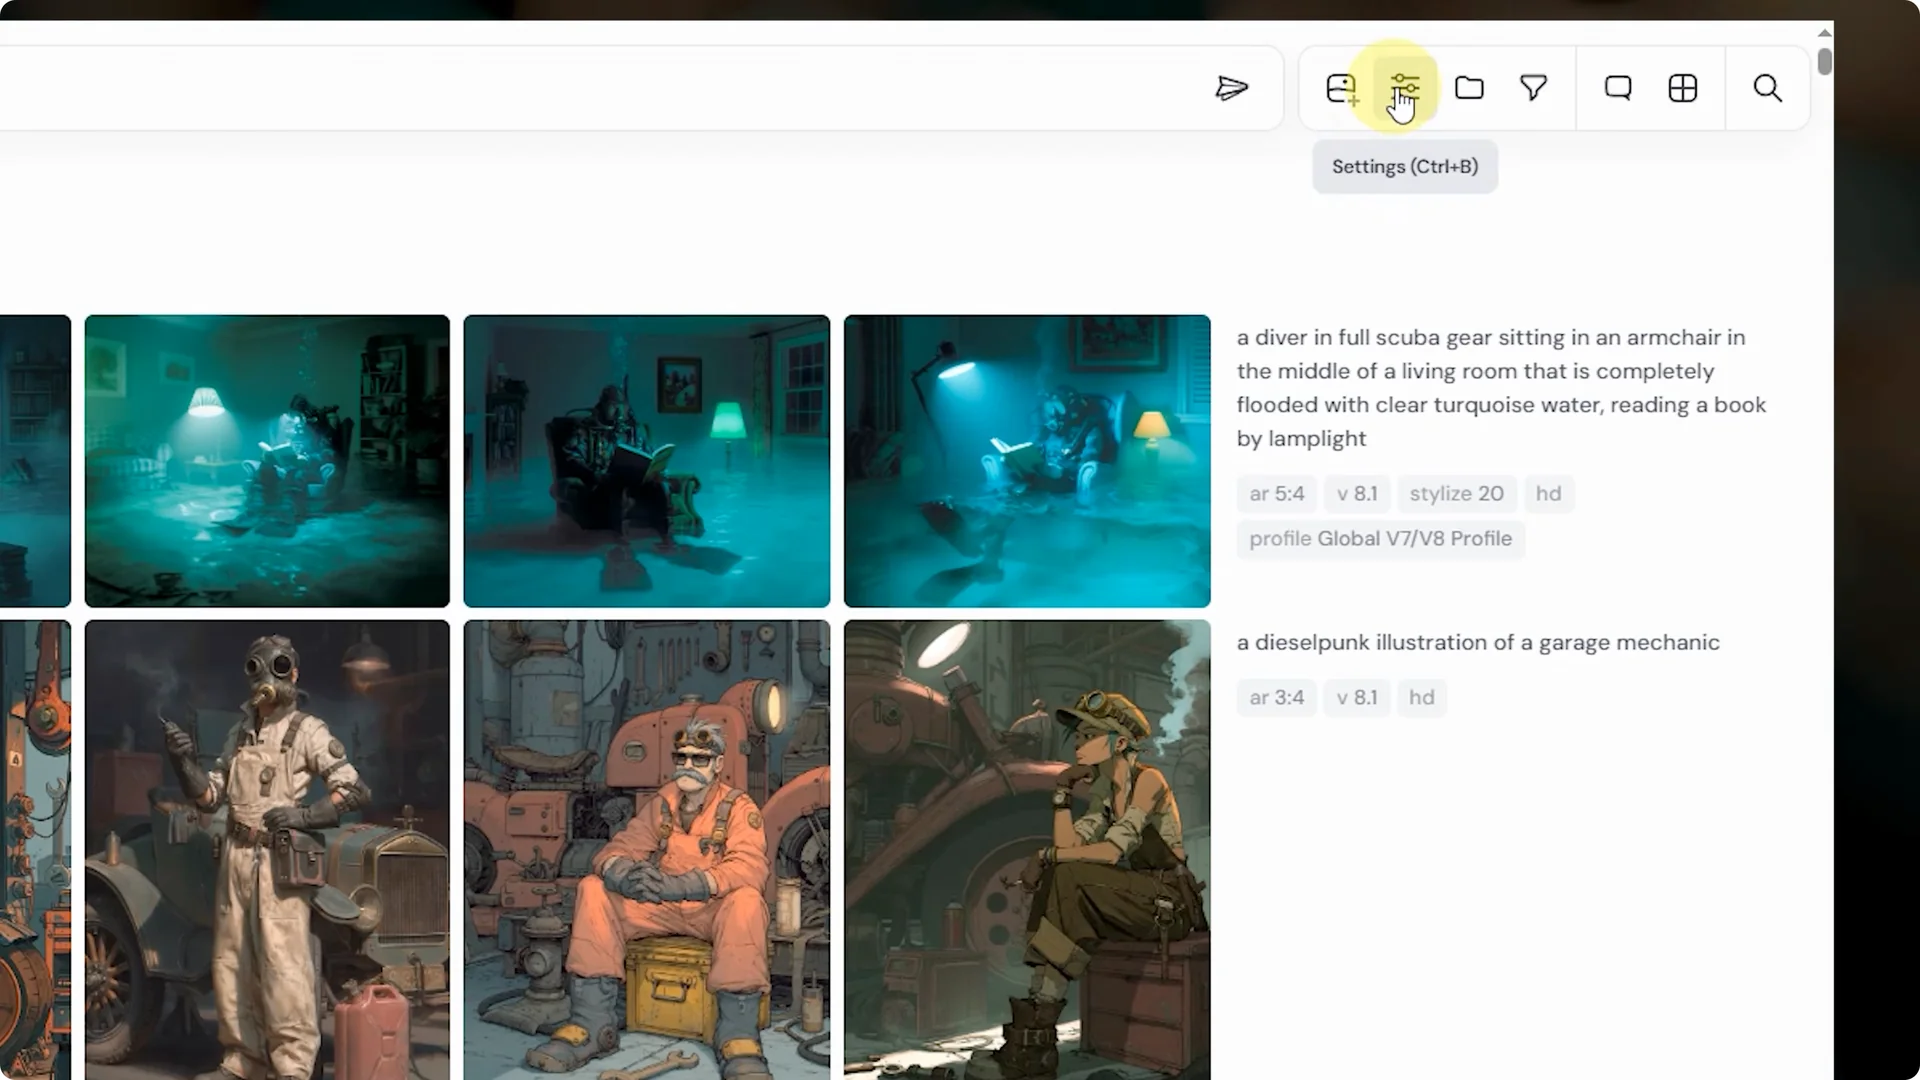Viewport: 1920px width, 1080px height.
Task: Click the 'Settings (Ctrl+B)' tooltip label
Action: (x=1404, y=166)
